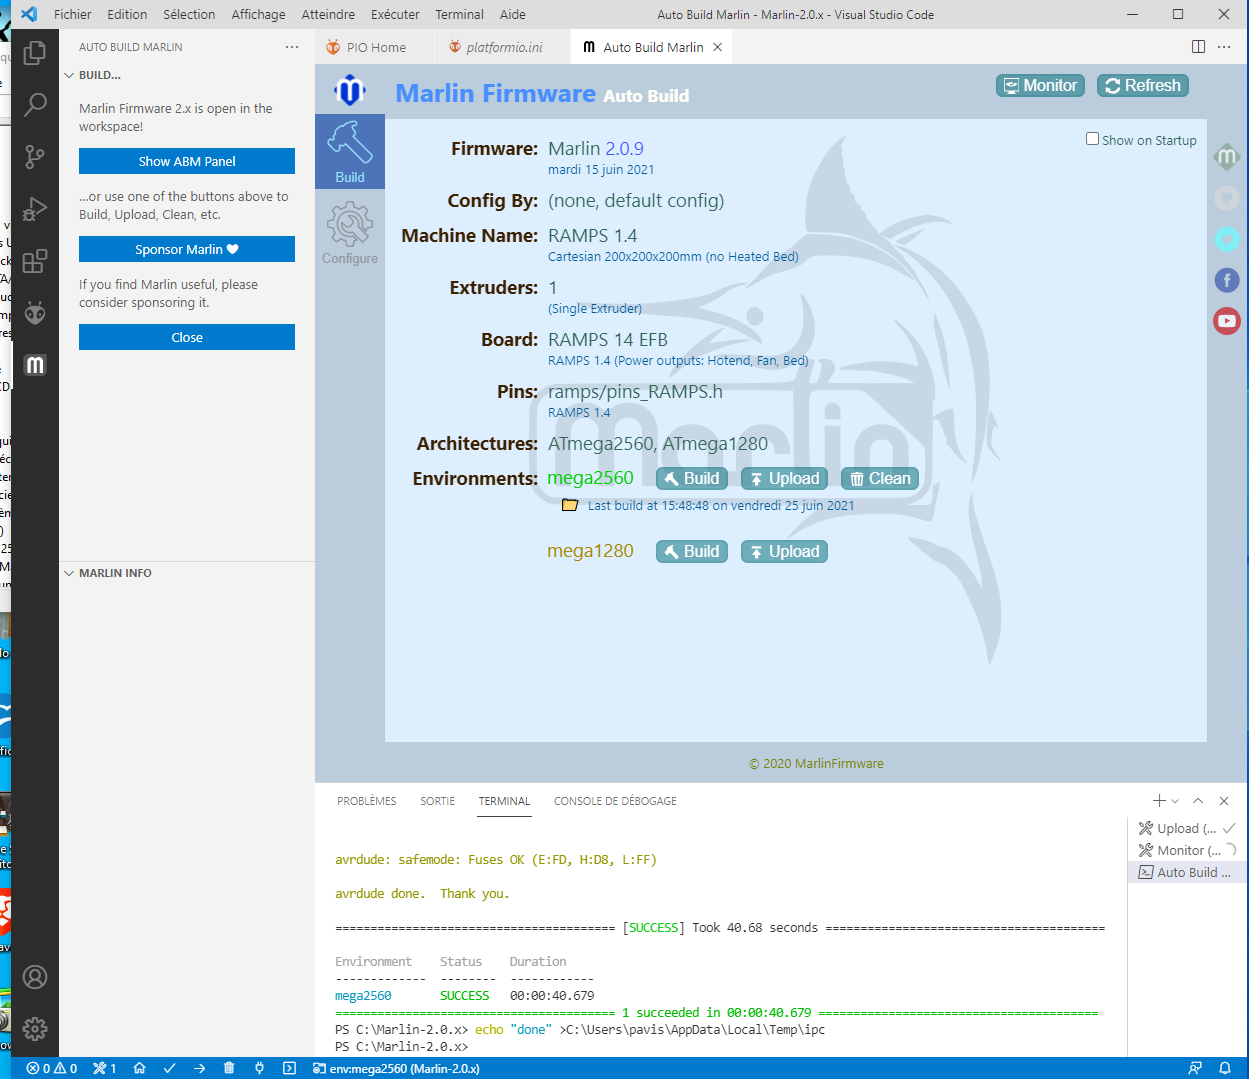Click the Refresh button

click(x=1143, y=86)
